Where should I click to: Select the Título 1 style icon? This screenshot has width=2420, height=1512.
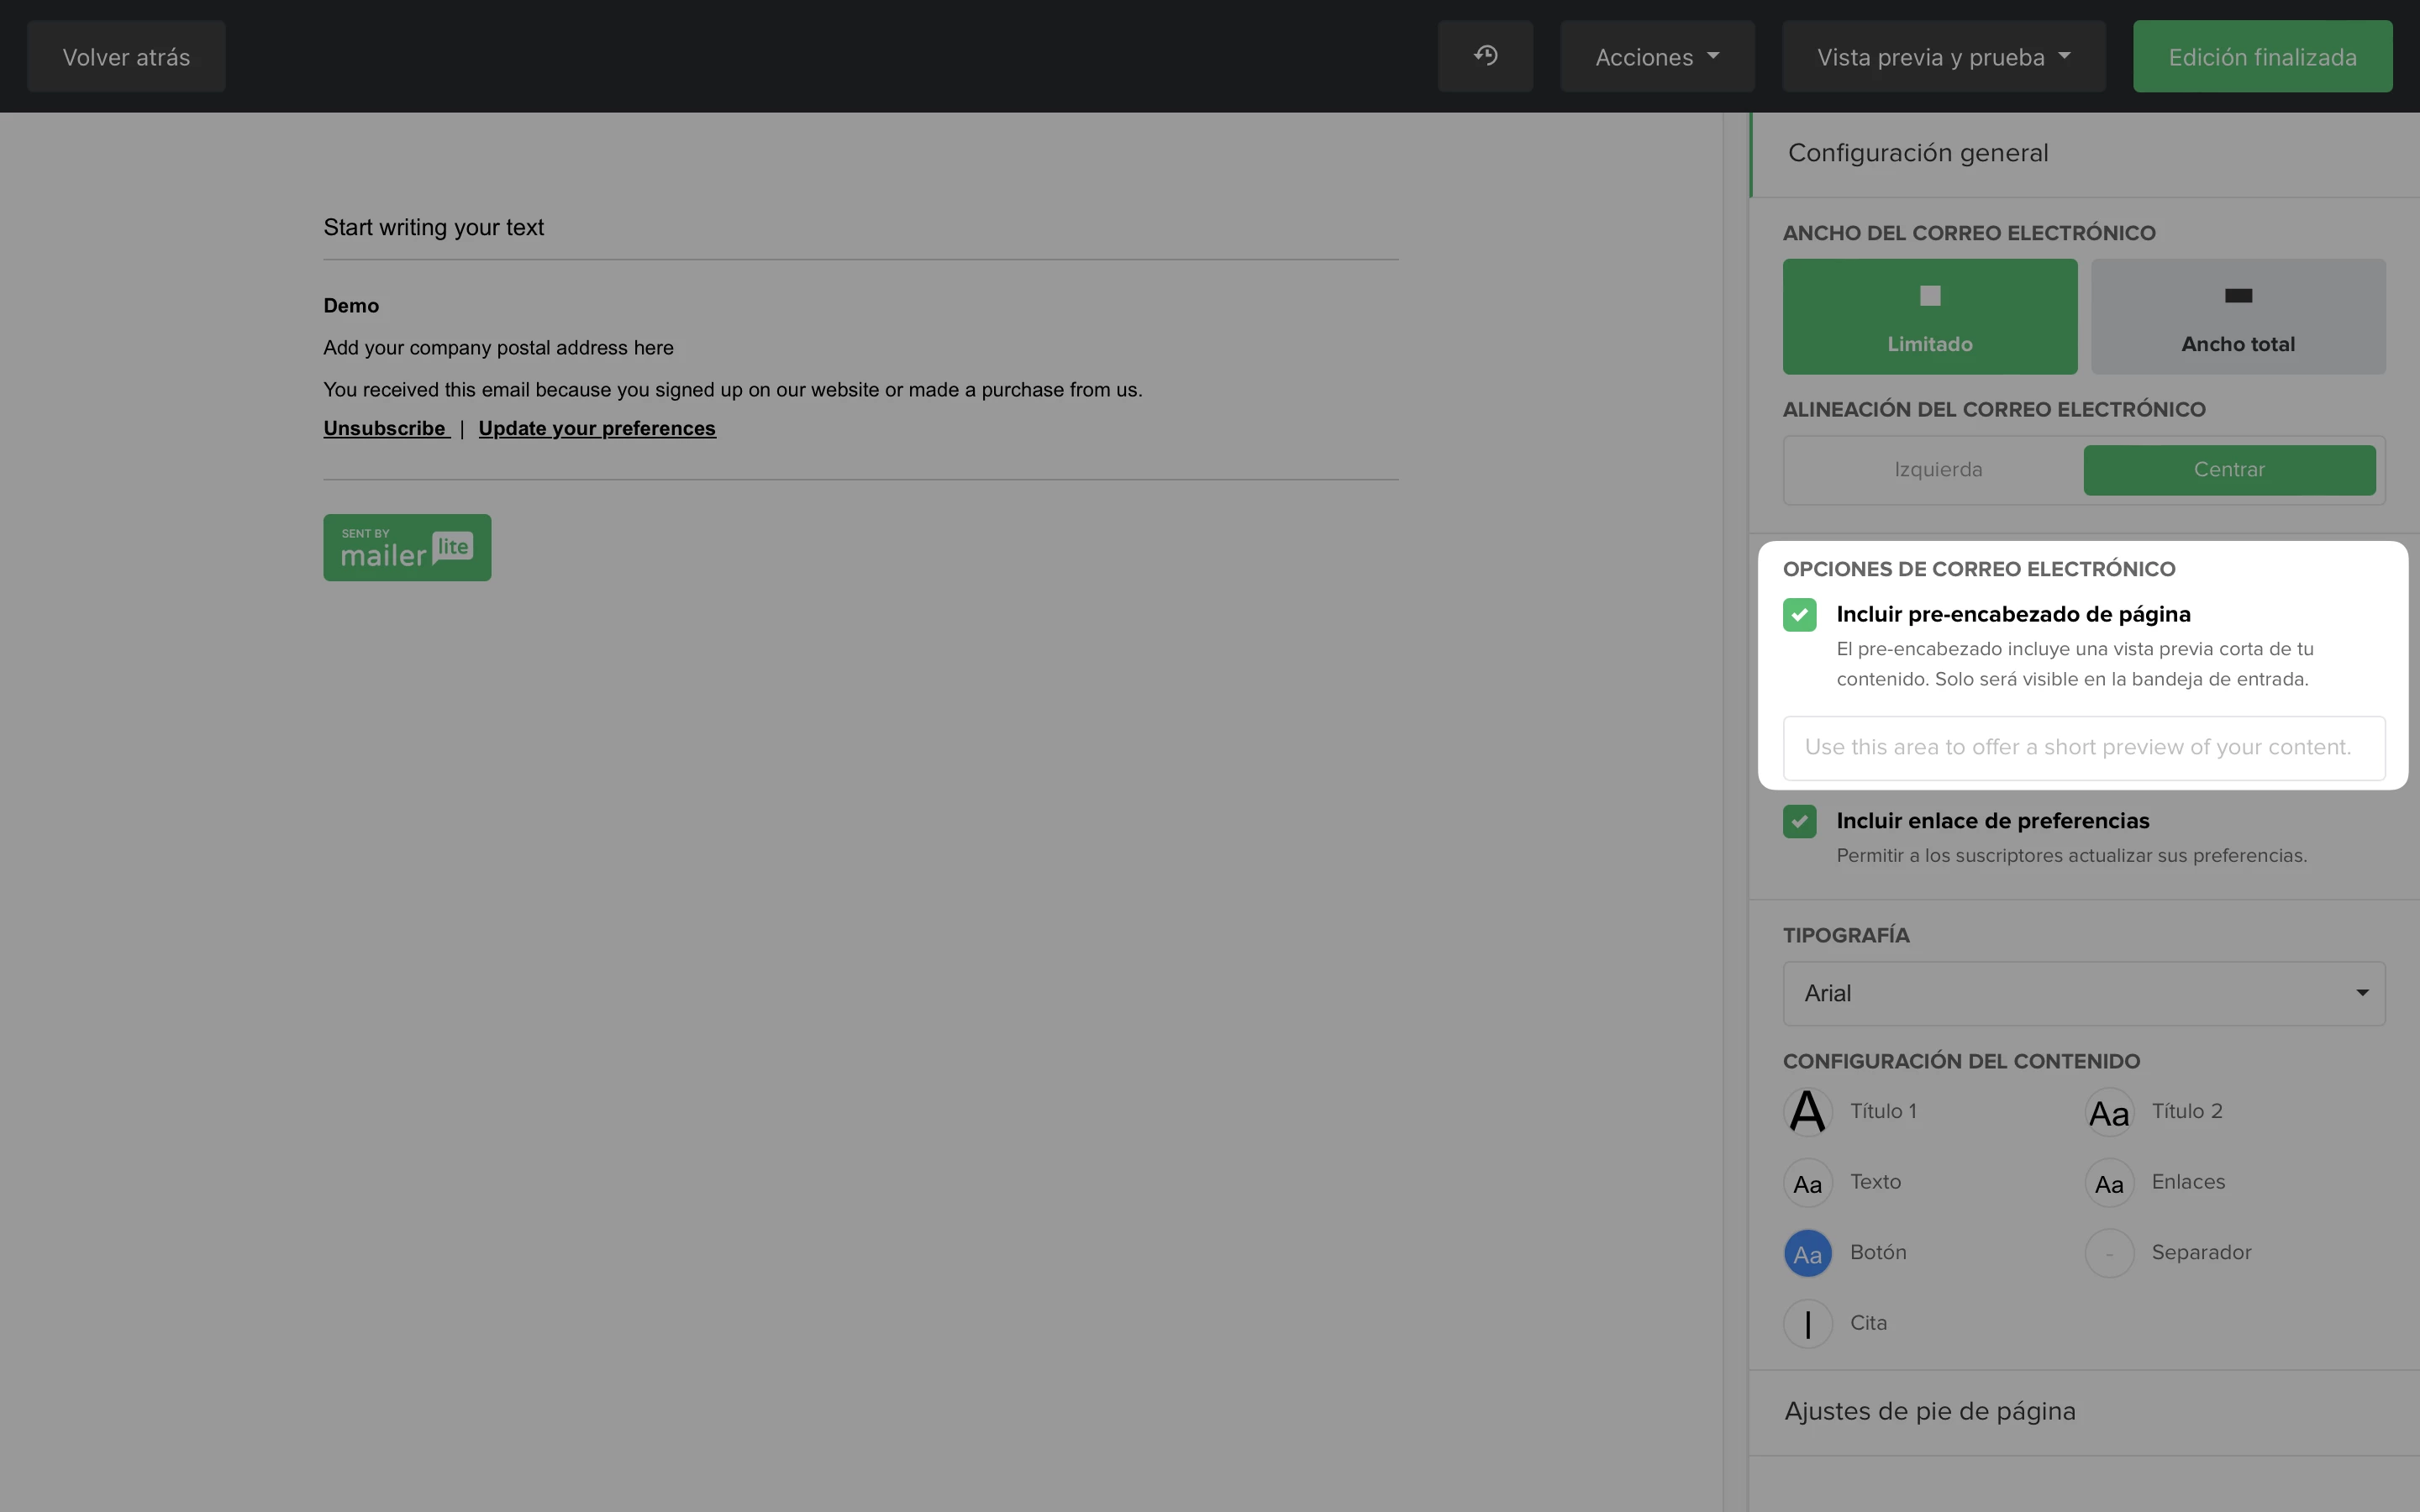tap(1807, 1112)
